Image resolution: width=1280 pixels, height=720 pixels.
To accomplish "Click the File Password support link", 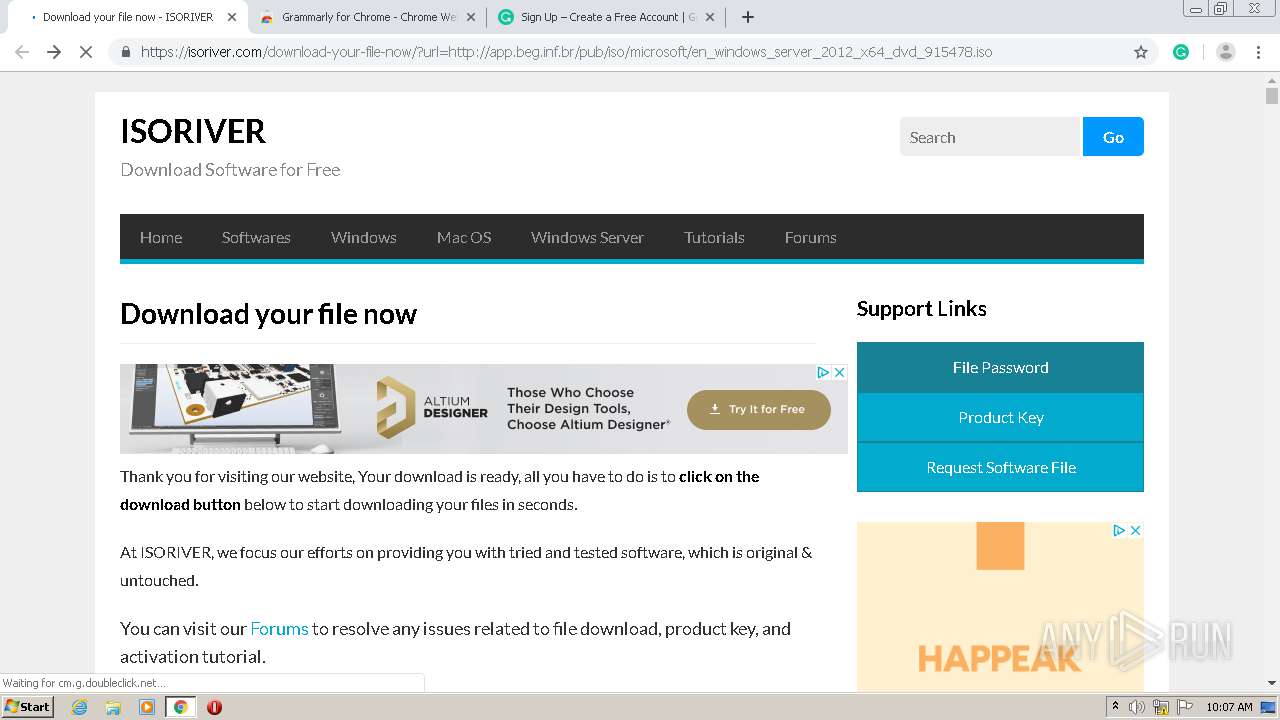I will click(1000, 367).
